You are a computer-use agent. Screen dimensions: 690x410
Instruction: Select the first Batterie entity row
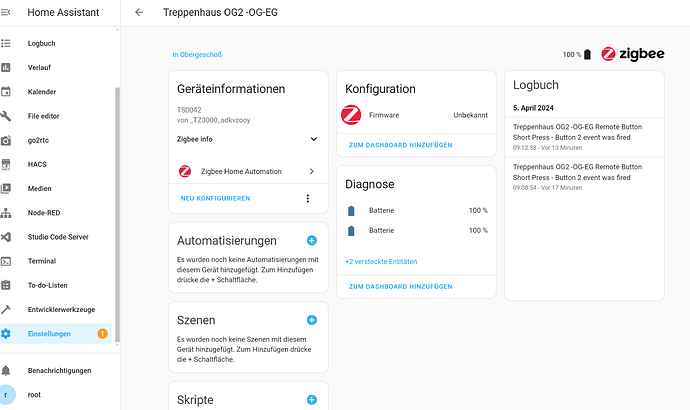click(x=417, y=210)
